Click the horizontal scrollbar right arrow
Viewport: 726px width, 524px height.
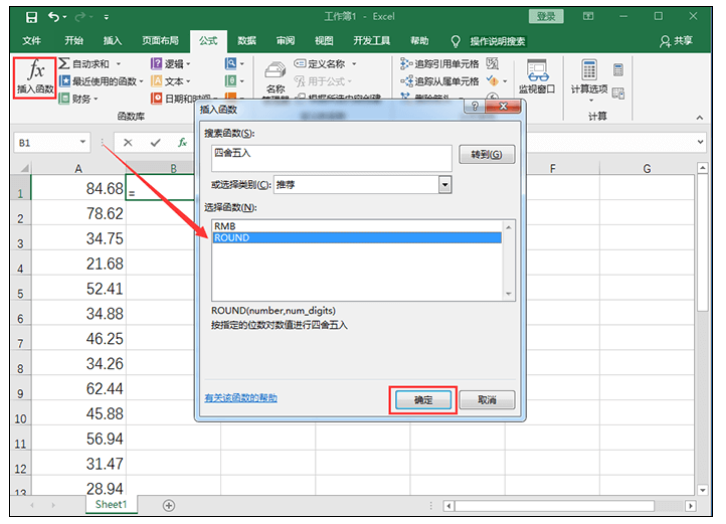[690, 506]
